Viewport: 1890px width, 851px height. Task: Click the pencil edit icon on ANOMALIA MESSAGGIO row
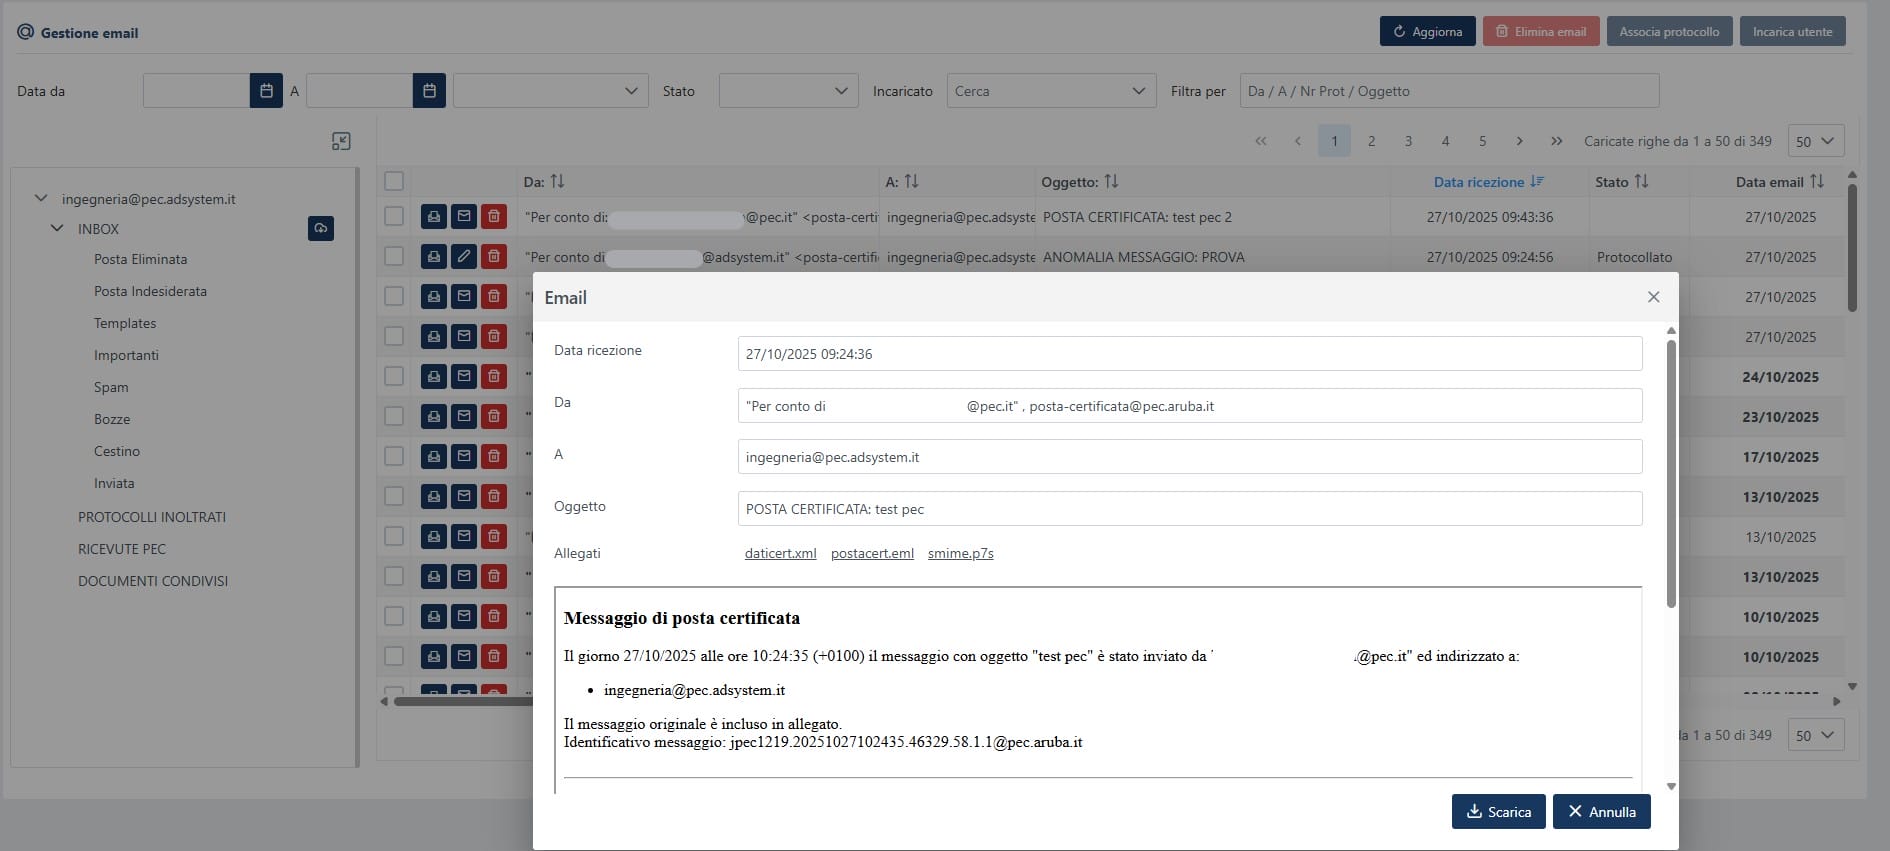click(464, 256)
